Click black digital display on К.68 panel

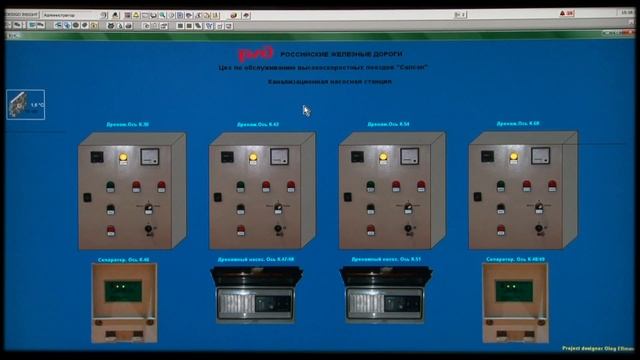tap(487, 156)
